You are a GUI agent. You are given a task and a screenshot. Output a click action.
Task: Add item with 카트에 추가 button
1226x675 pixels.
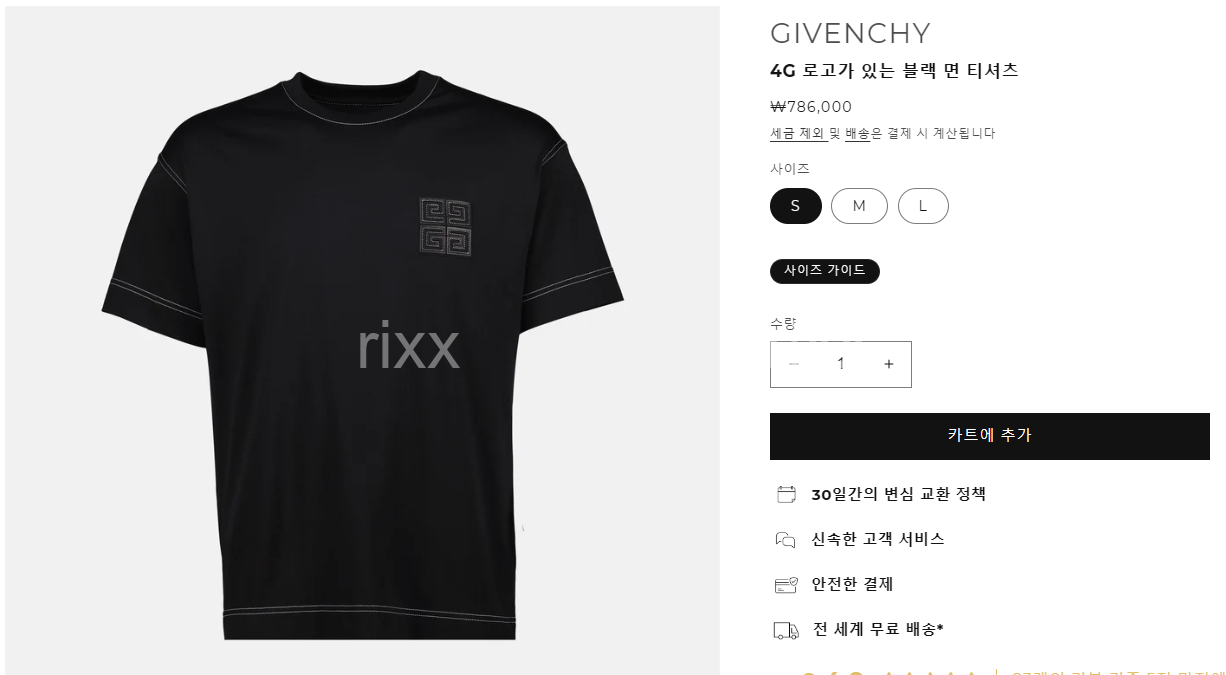[x=990, y=436]
